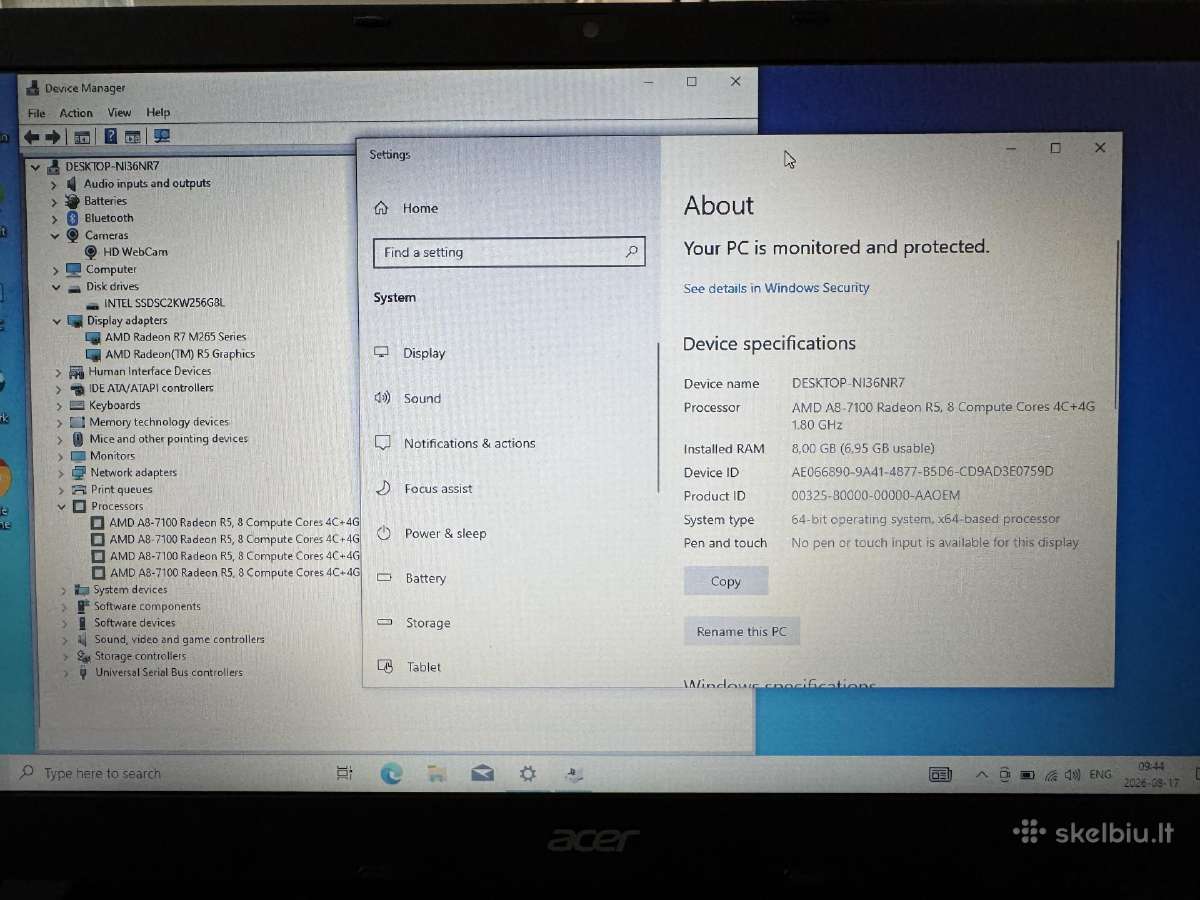Click the Back arrow in Device Manager toolbar

pos(31,137)
